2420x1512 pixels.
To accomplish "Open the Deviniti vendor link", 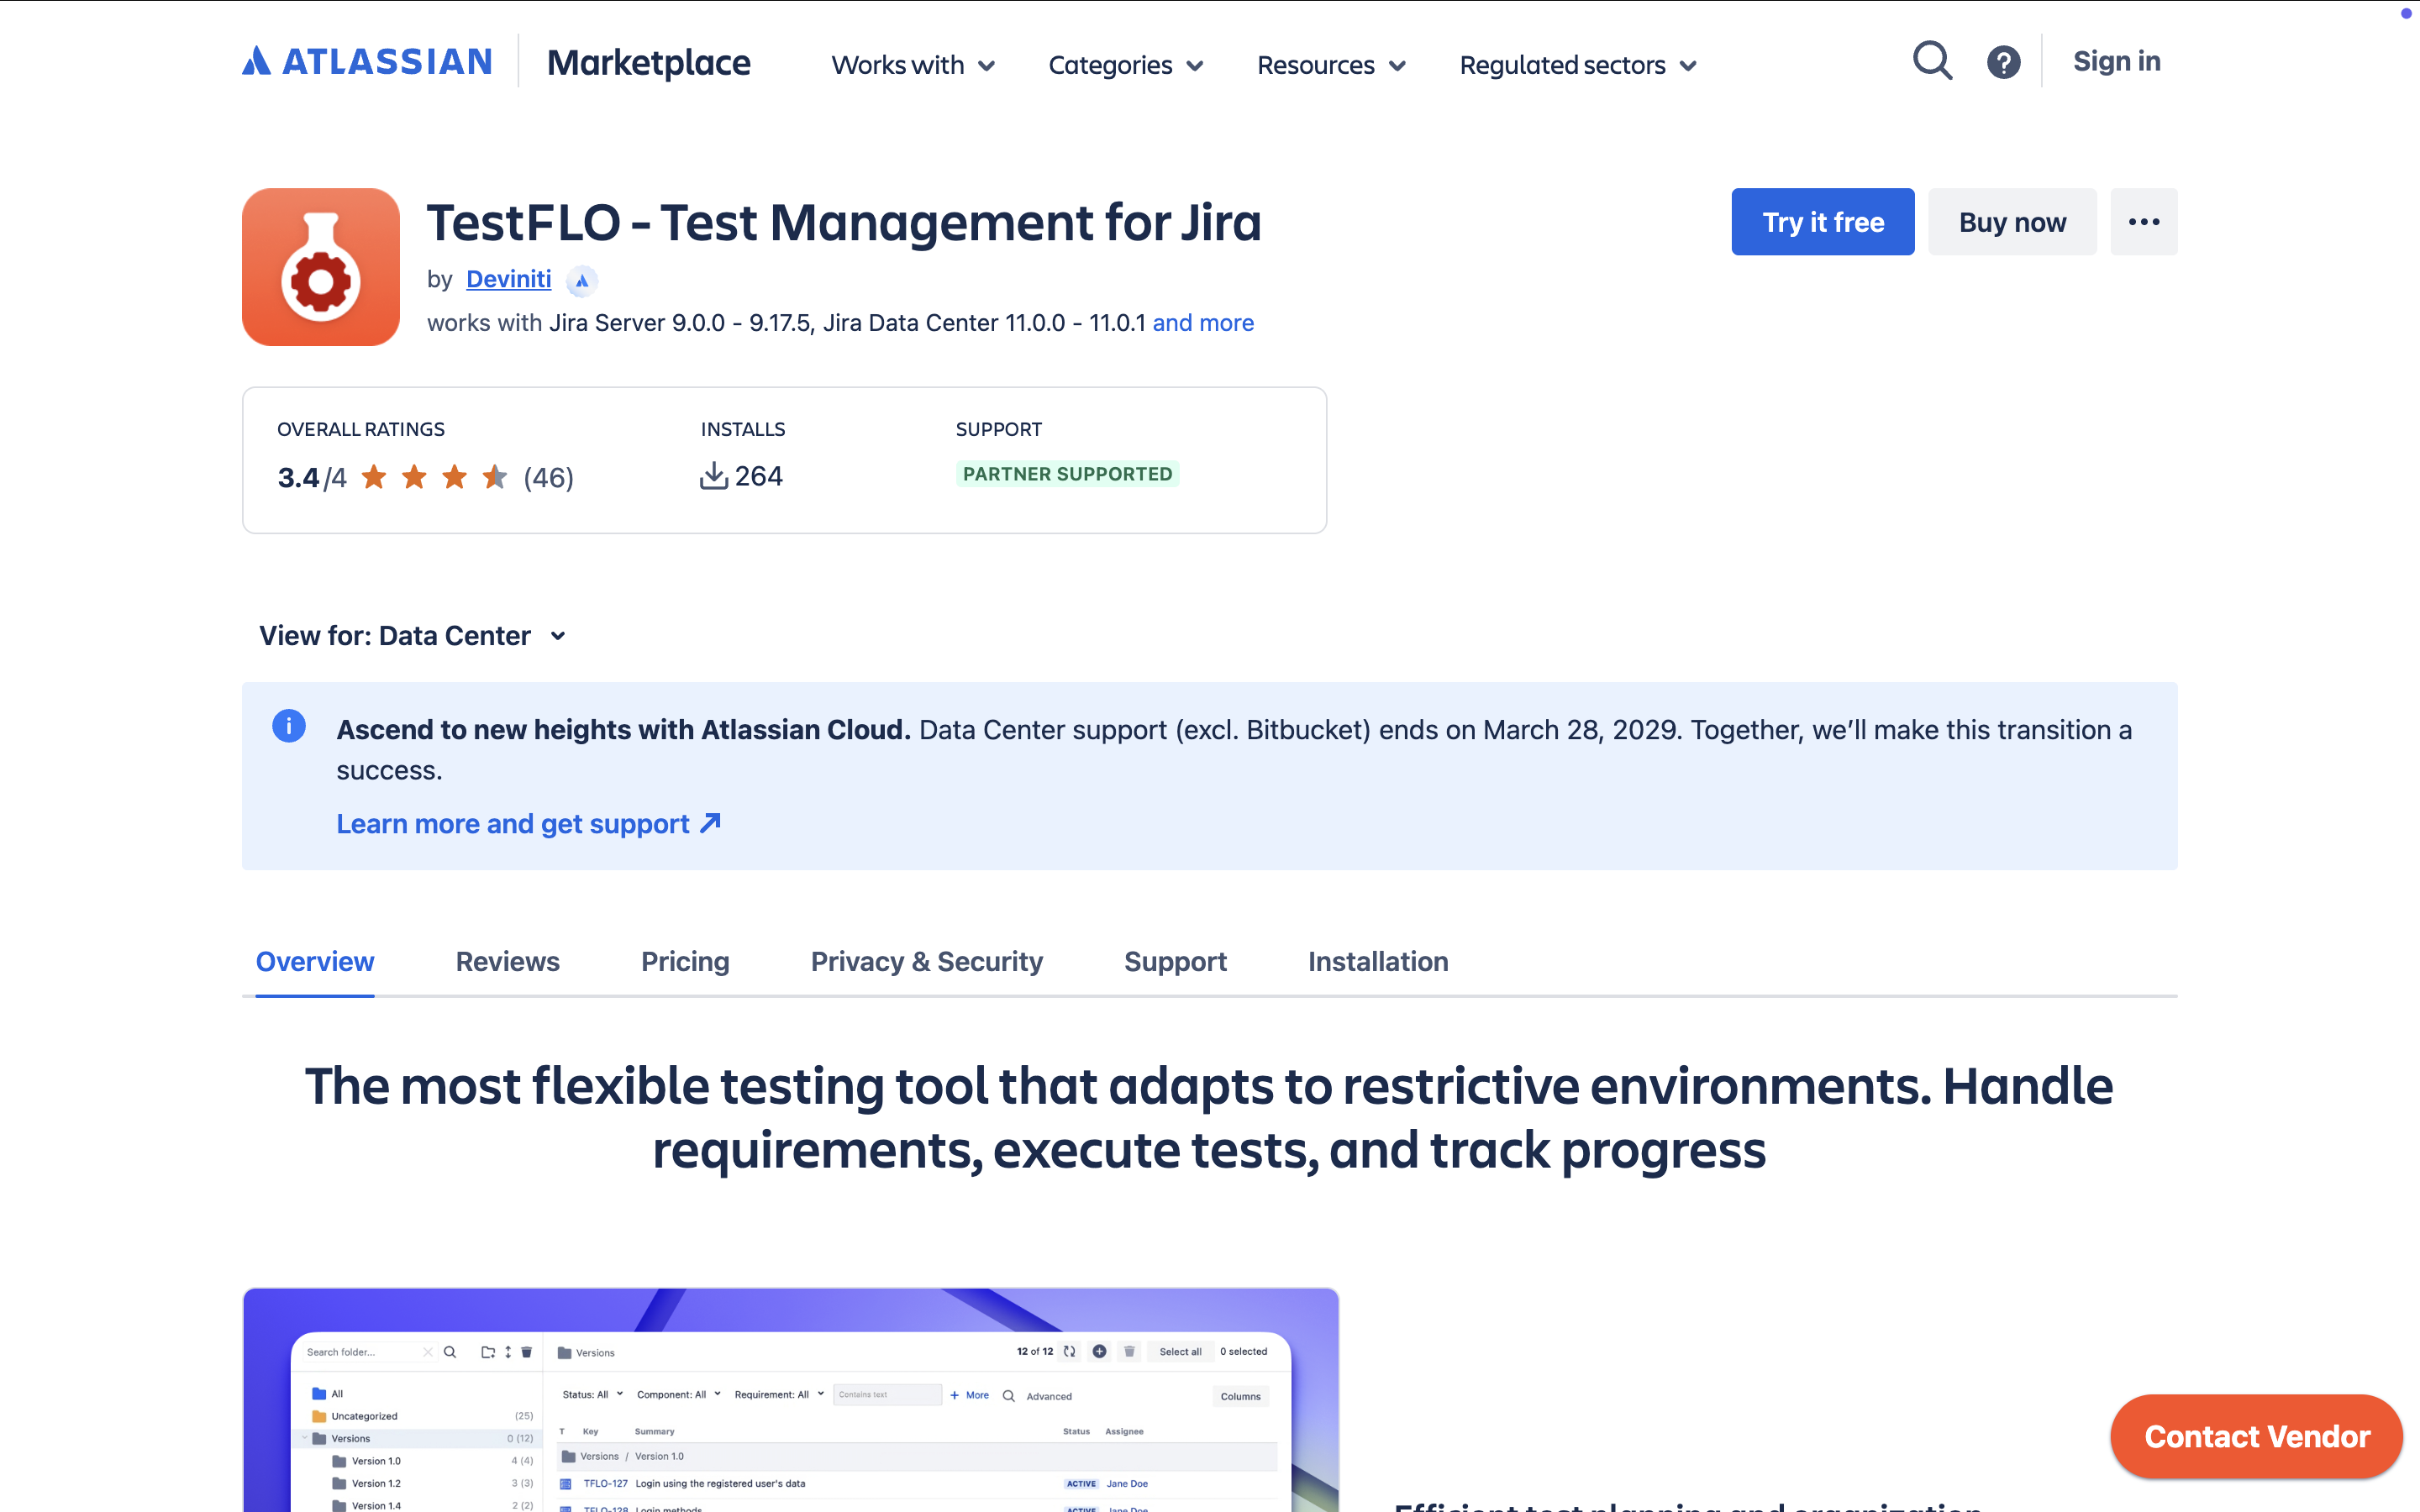I will click(508, 279).
